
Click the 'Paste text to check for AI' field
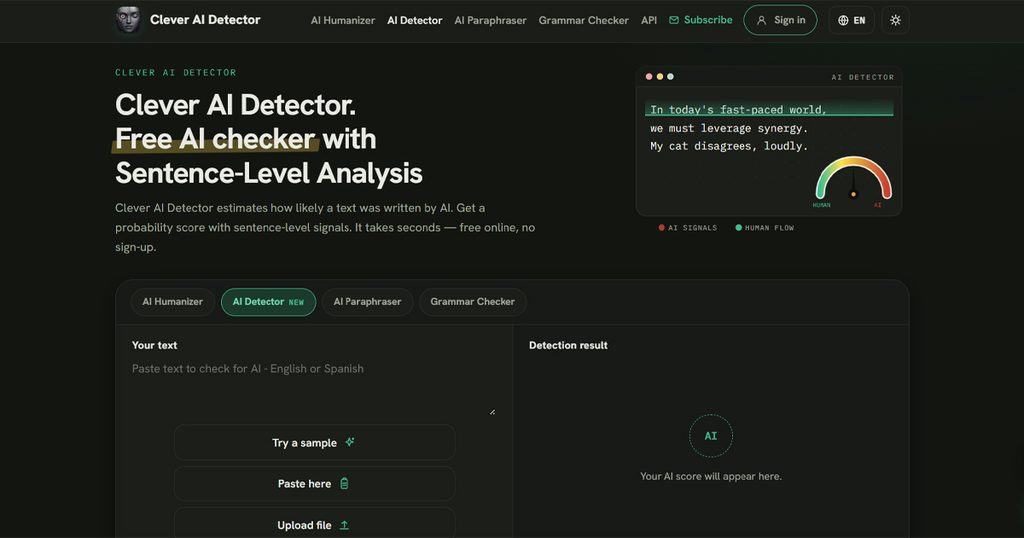[313, 388]
